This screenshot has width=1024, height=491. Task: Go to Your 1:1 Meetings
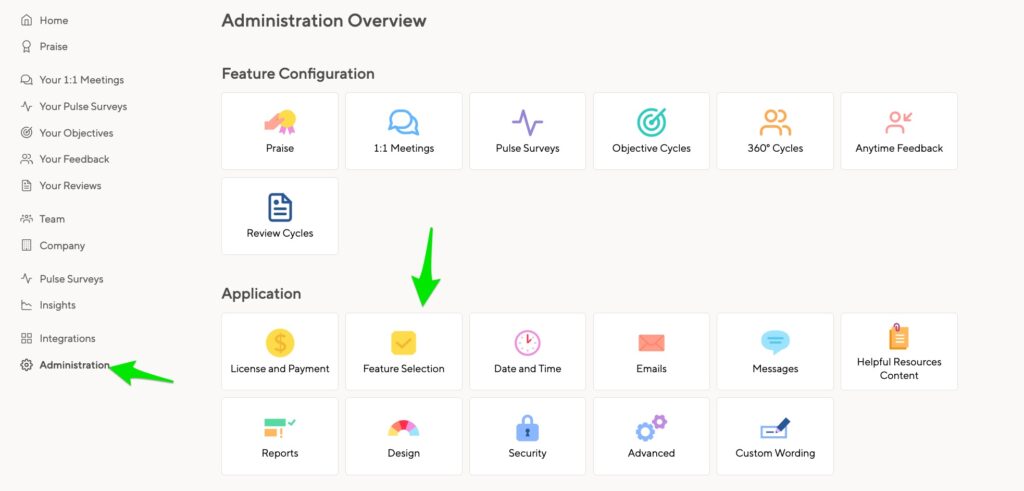coord(82,80)
